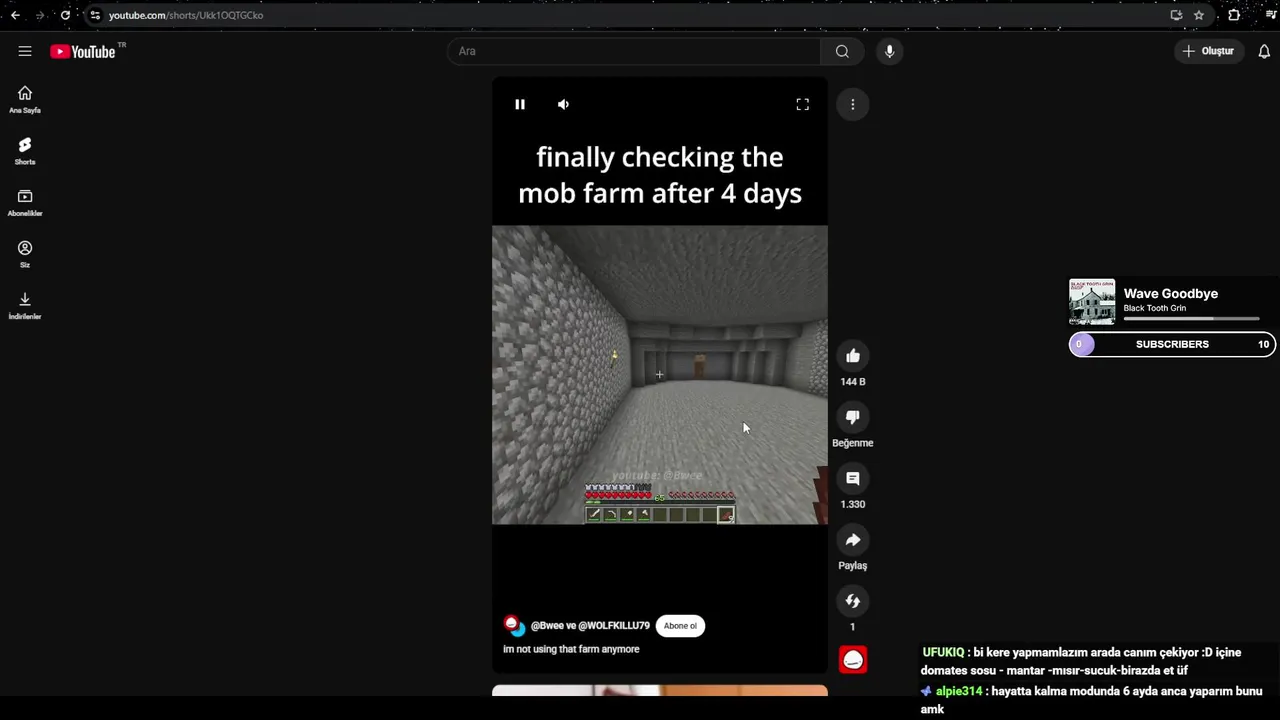Screen dimensions: 1280x720
Task: Share the Short via Paylaş
Action: (853, 540)
